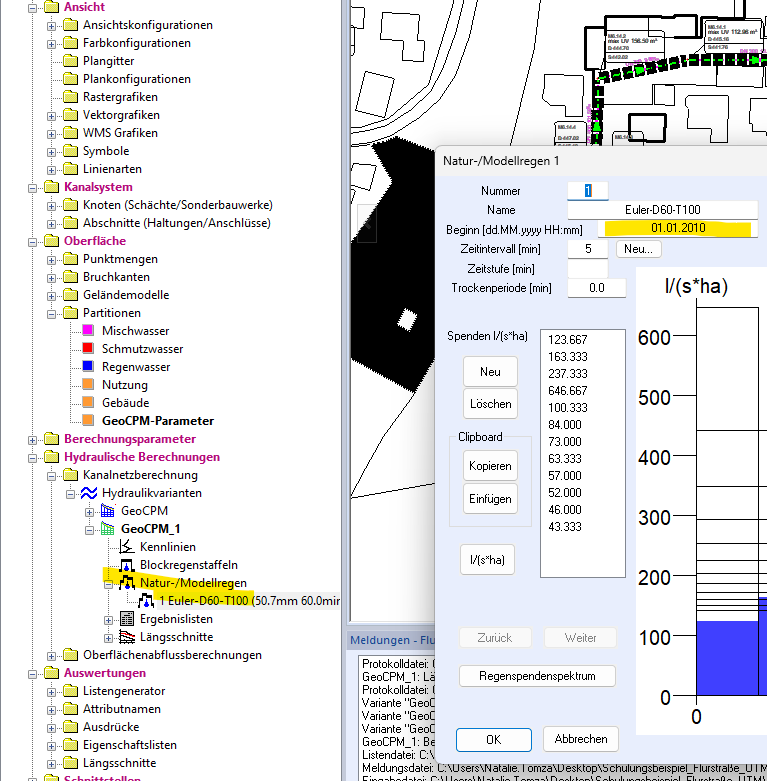Select the red Schmutzwasser partition swatch
Image resolution: width=767 pixels, height=781 pixels.
(x=88, y=349)
